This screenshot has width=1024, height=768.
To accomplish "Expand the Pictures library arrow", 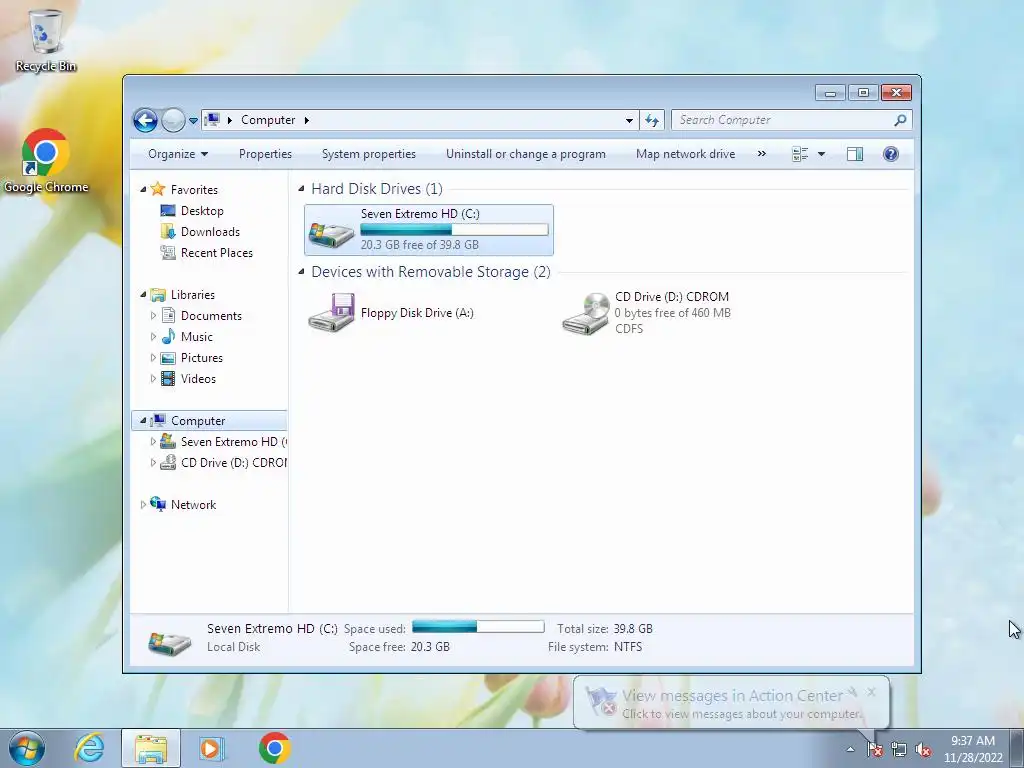I will tap(153, 358).
